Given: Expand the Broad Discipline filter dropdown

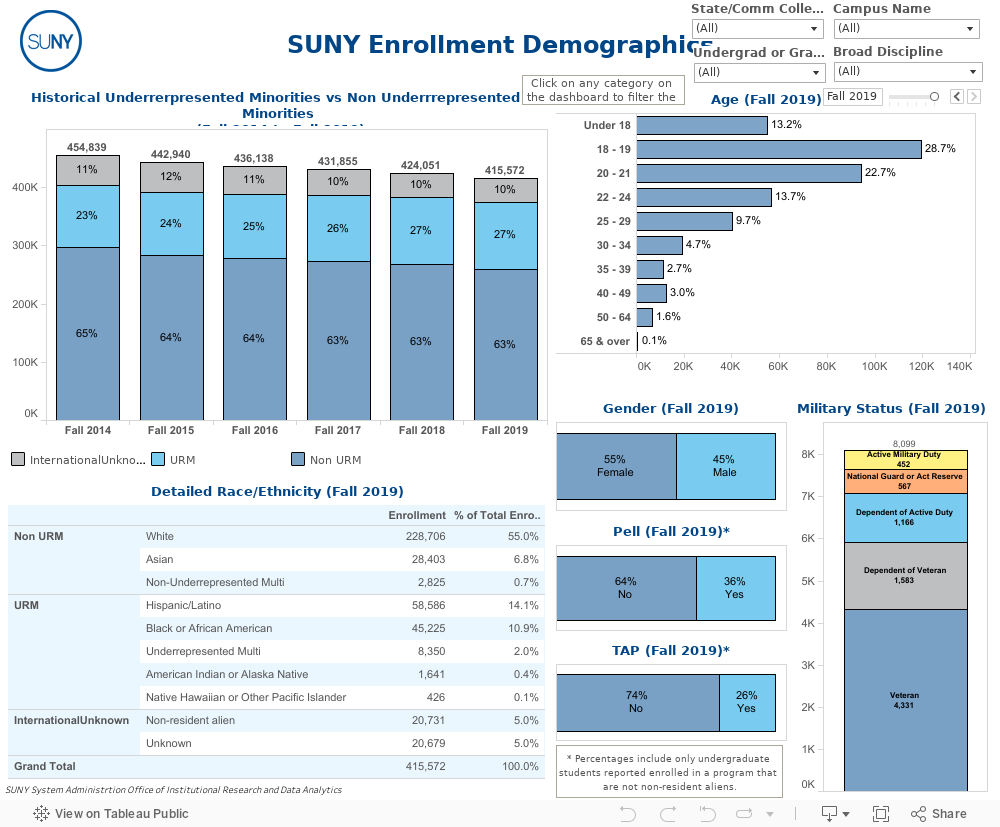Looking at the screenshot, I should (x=907, y=71).
